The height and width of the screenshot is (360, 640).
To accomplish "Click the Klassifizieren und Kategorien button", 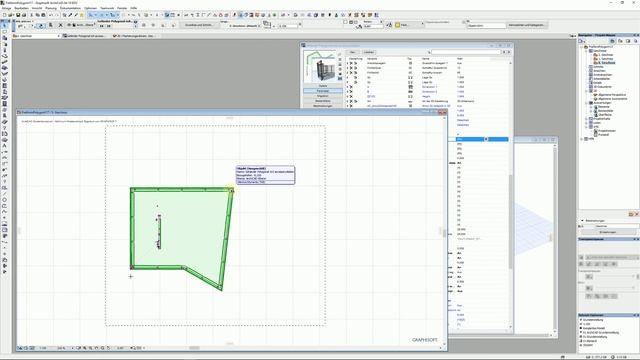I will [x=527, y=25].
